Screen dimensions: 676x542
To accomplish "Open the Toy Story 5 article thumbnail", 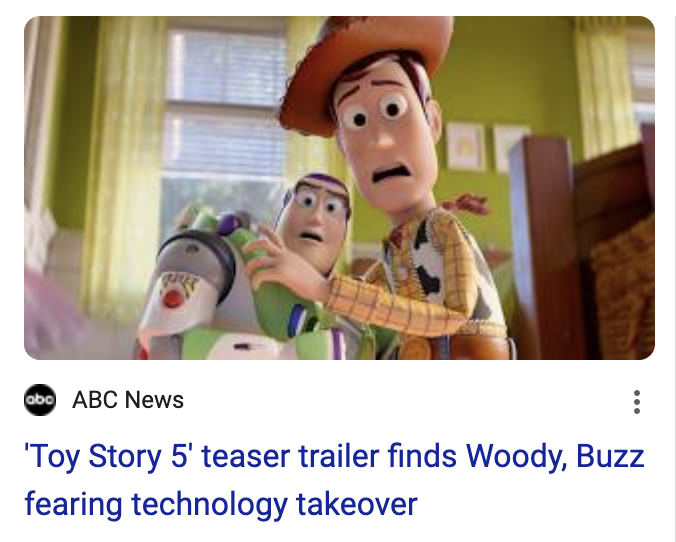I will tap(339, 188).
